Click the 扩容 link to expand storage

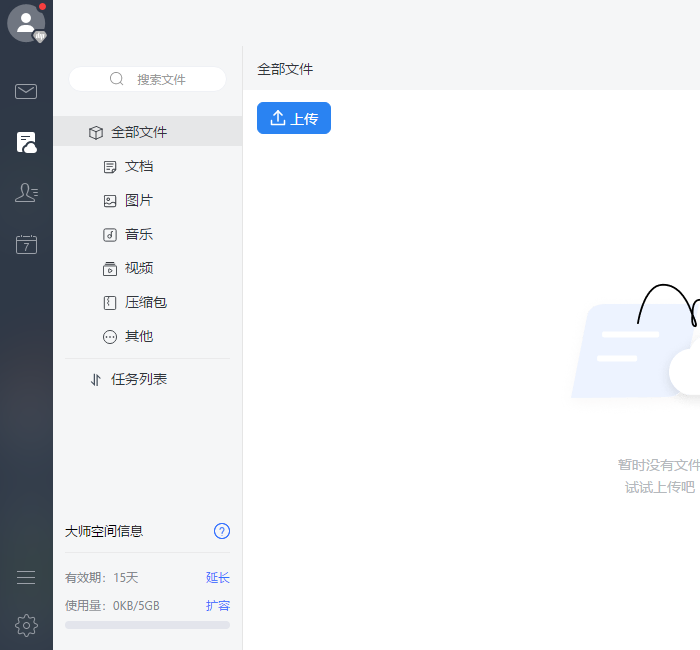[x=217, y=606]
